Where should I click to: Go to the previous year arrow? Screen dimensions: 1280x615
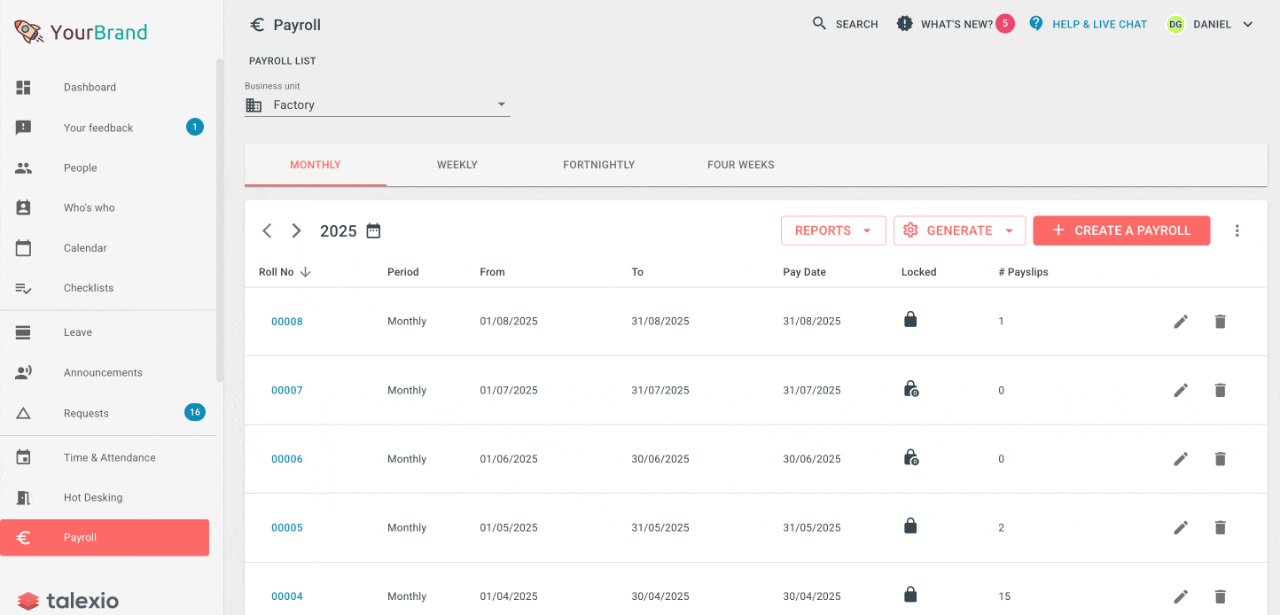point(267,231)
